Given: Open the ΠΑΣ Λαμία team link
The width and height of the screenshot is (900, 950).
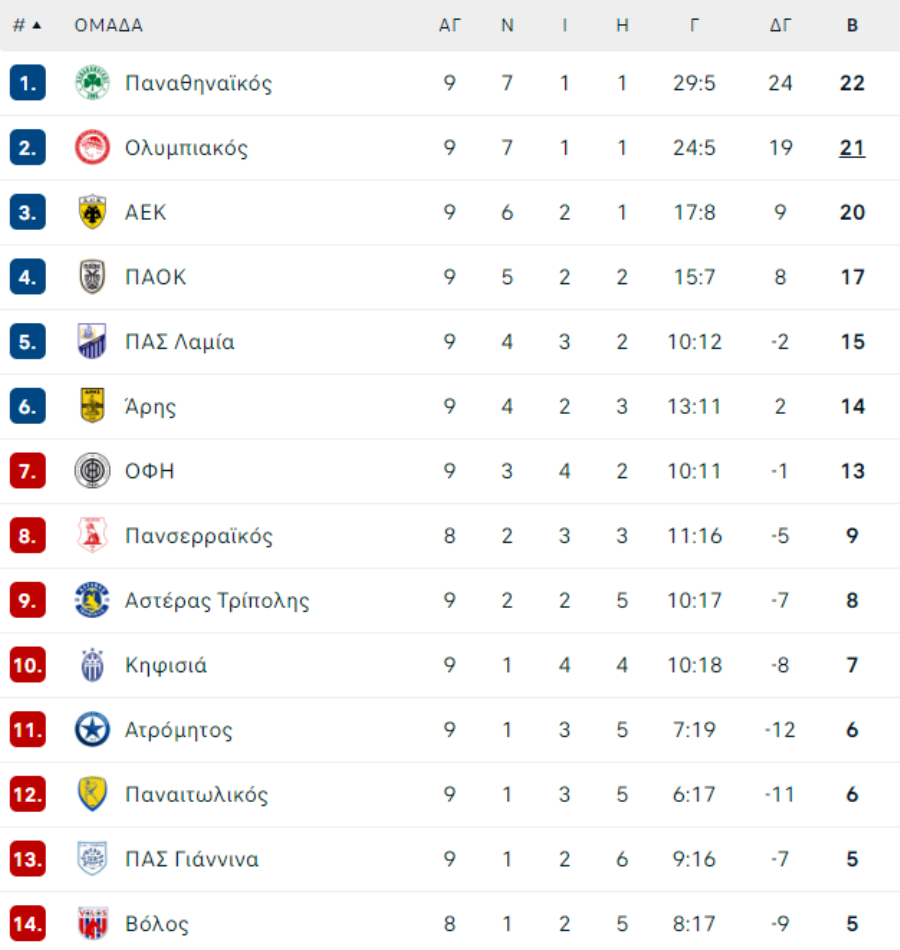Looking at the screenshot, I should [x=179, y=342].
